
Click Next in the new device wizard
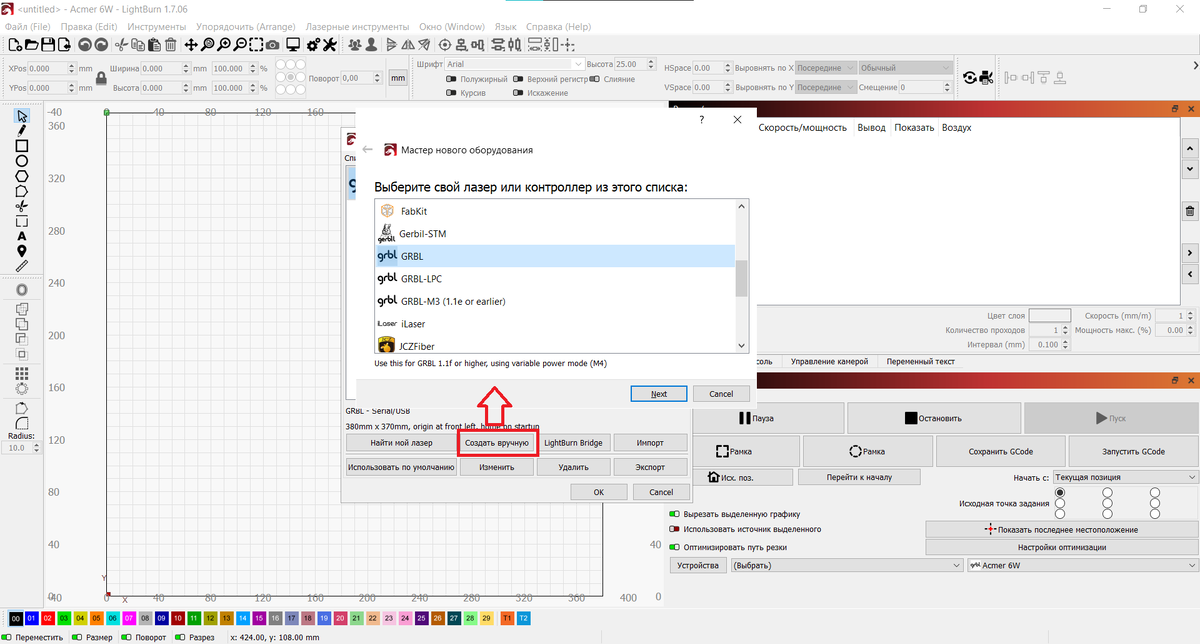coord(659,394)
